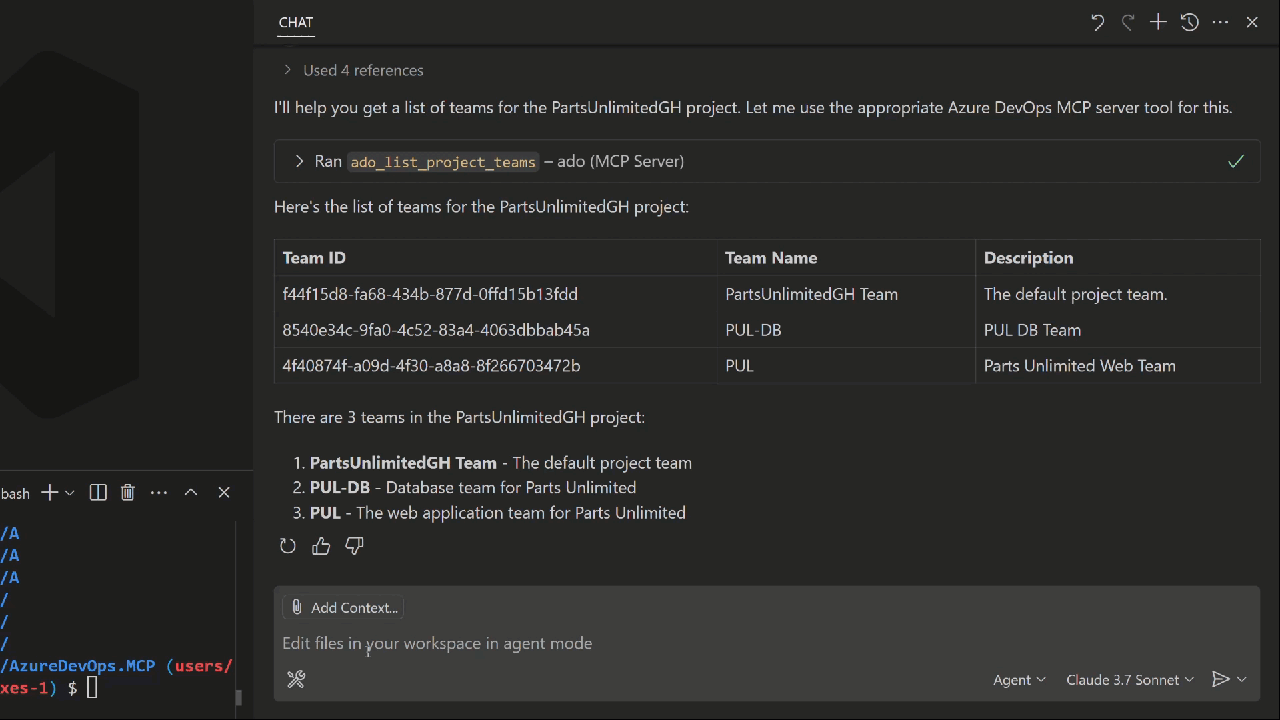The width and height of the screenshot is (1280, 720).
Task: Expand the Used 4 references section
Action: [287, 70]
